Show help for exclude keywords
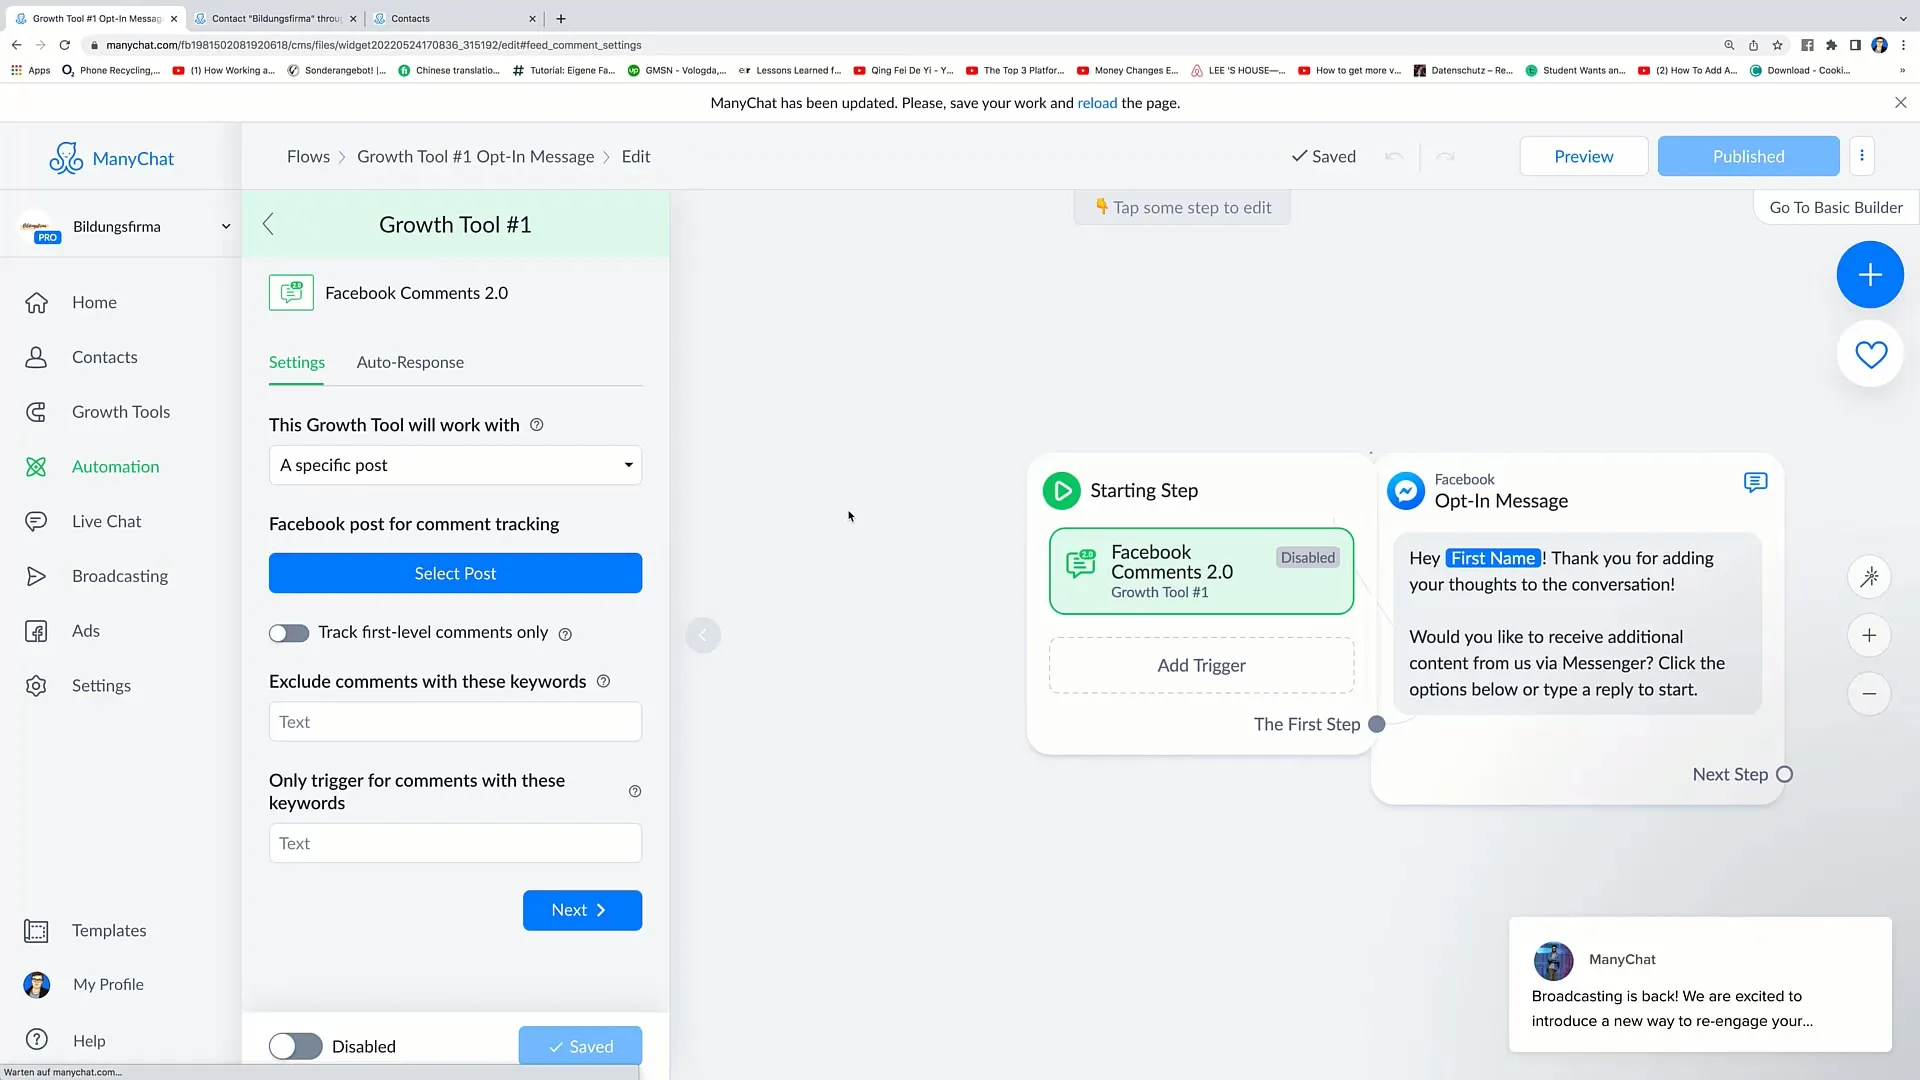The image size is (1920, 1080). point(603,682)
